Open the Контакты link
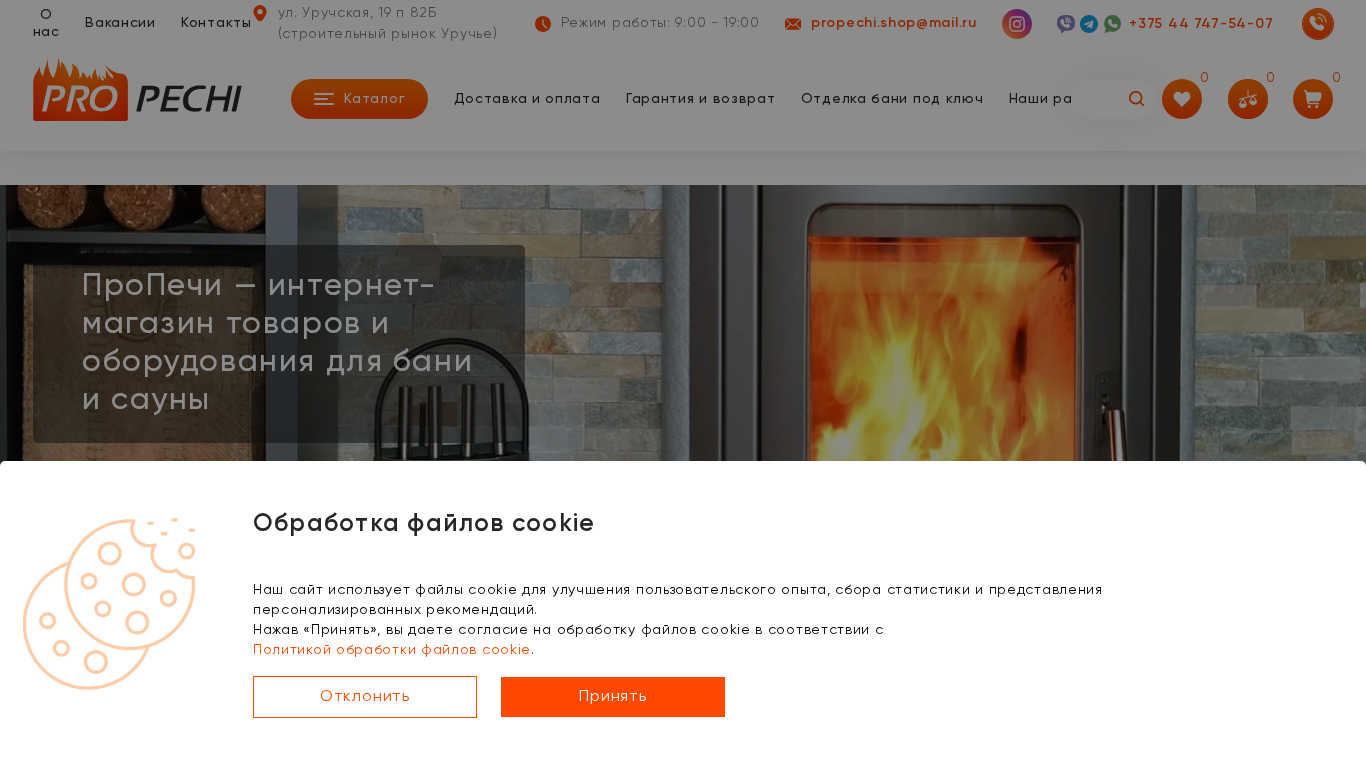Image resolution: width=1366 pixels, height=768 pixels. pos(216,23)
